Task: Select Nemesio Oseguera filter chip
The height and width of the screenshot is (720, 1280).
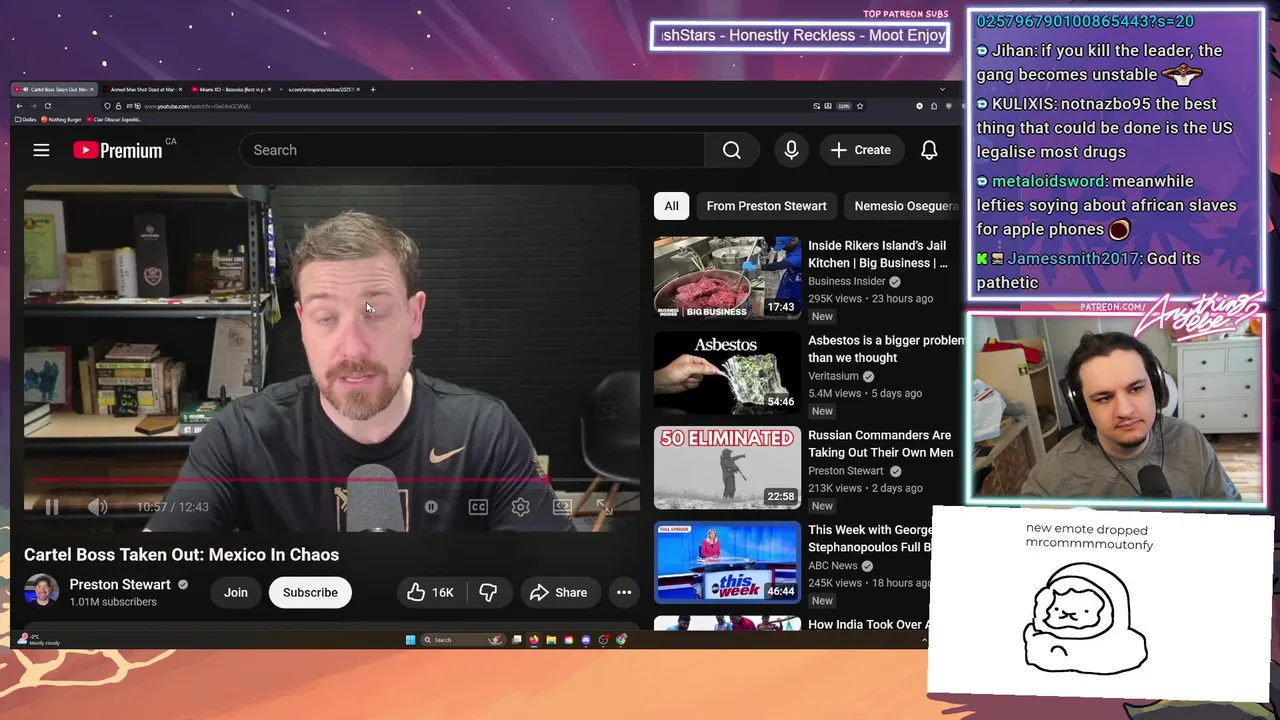Action: pyautogui.click(x=906, y=206)
